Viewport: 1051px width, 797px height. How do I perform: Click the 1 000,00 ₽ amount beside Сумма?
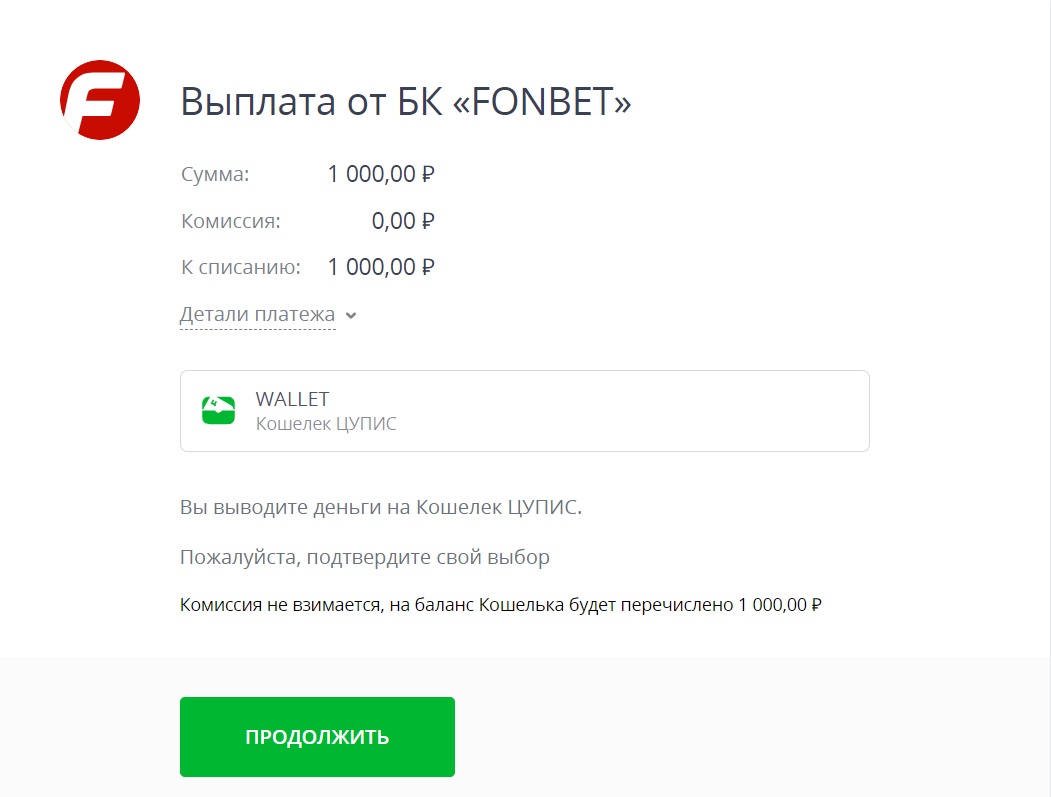tap(381, 175)
